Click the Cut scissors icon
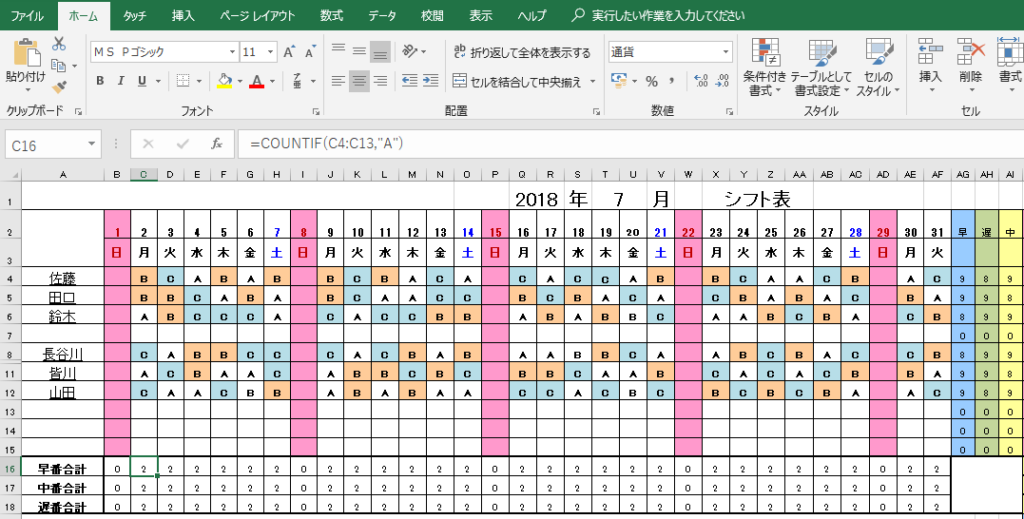Viewport: 1024px width, 519px height. coord(59,44)
